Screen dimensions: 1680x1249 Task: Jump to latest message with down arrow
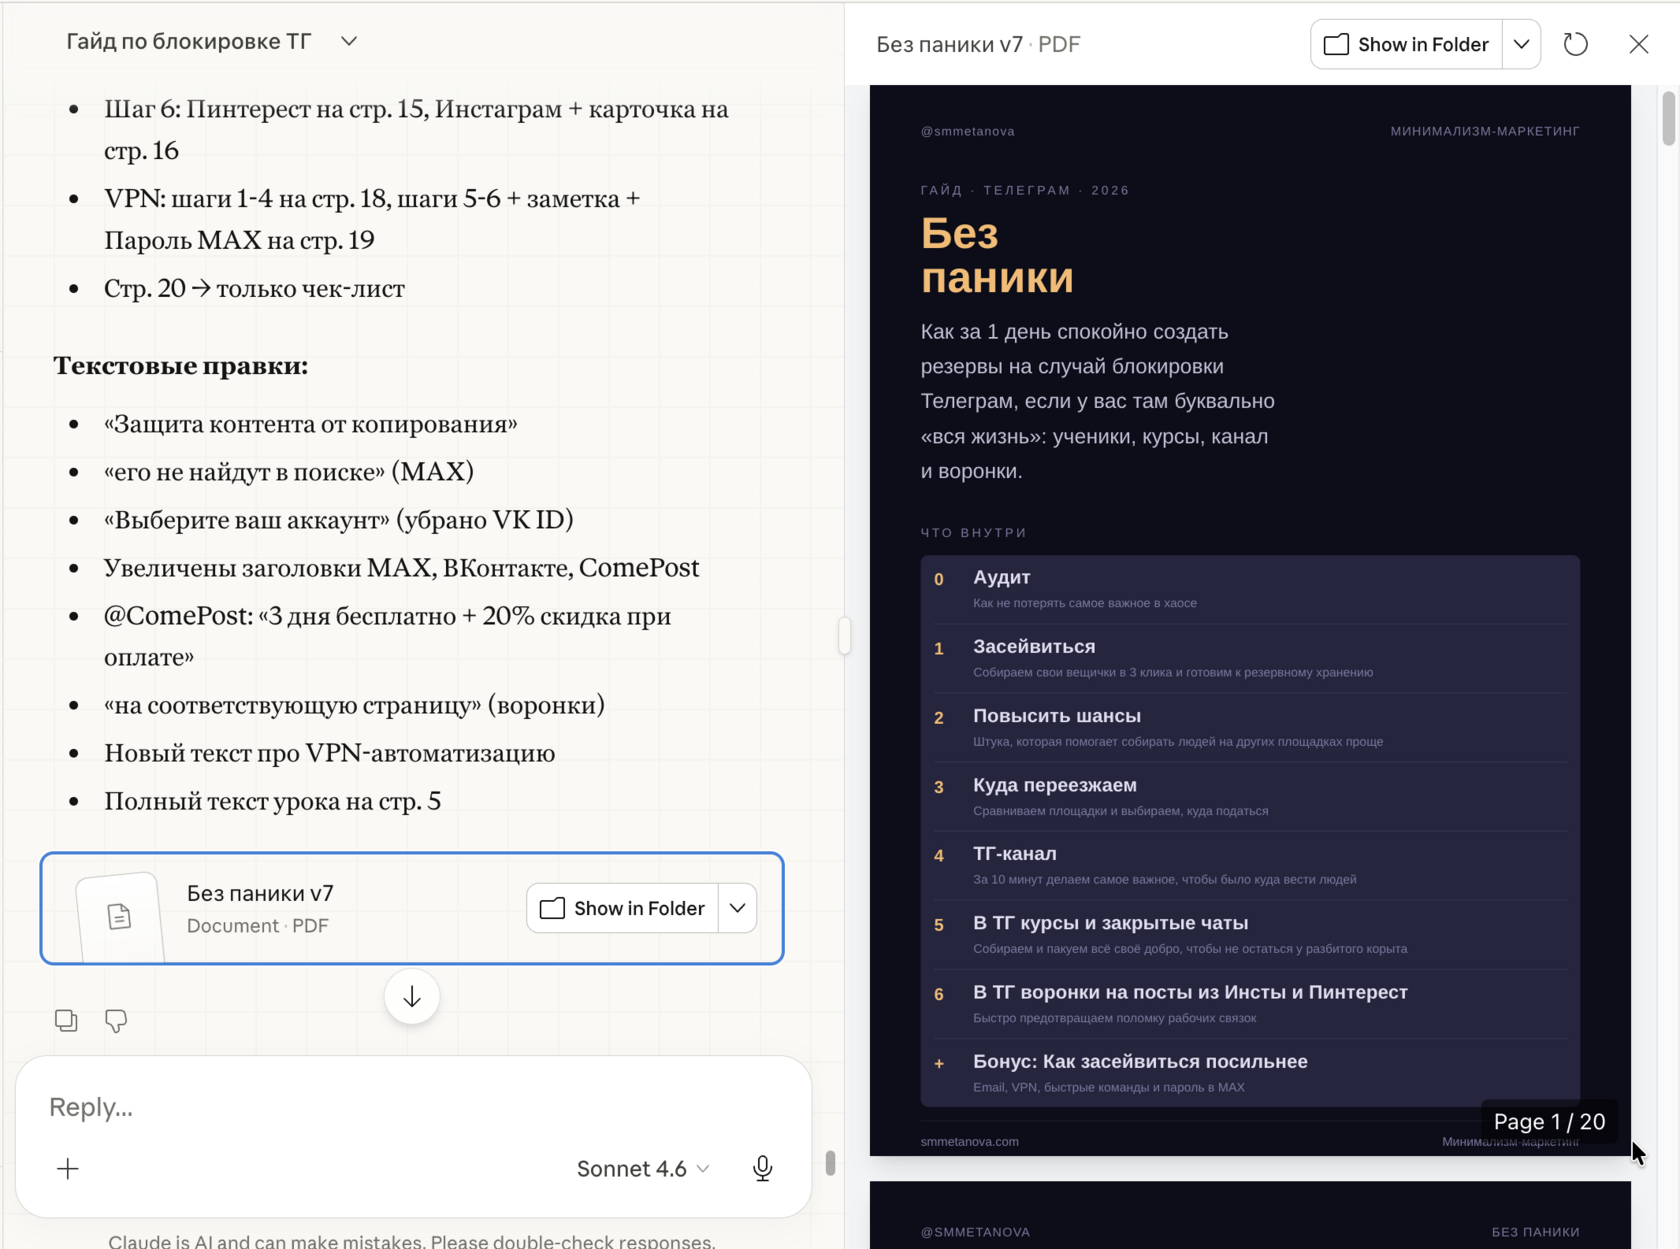(x=412, y=997)
